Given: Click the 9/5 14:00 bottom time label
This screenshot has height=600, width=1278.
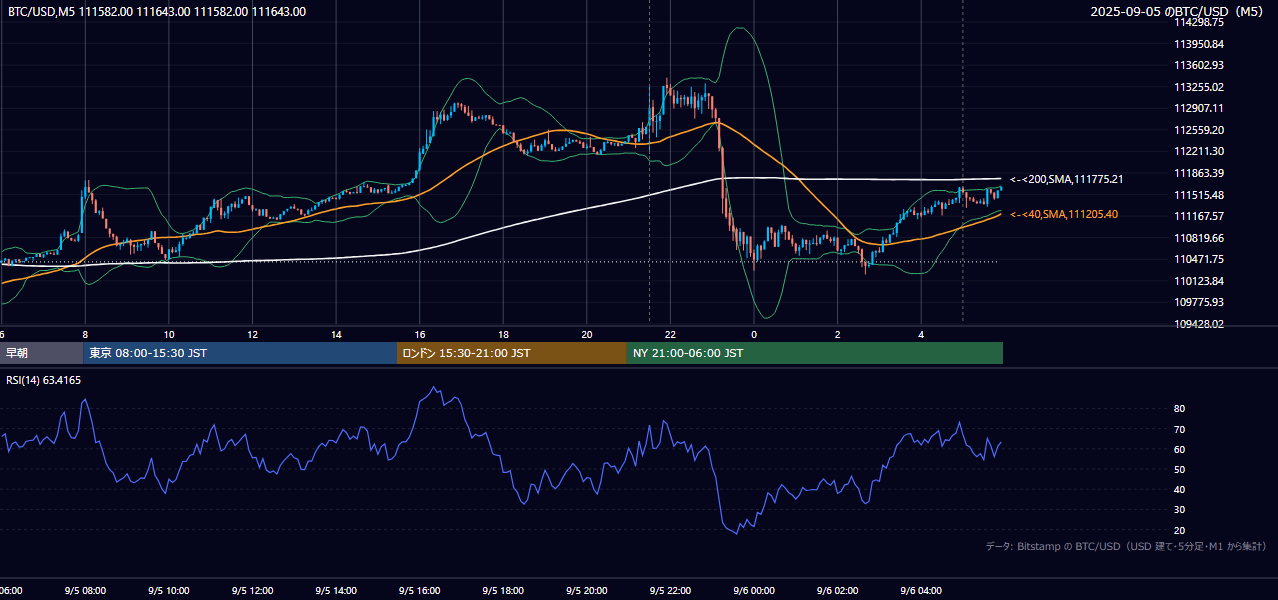Looking at the screenshot, I should coord(335,590).
